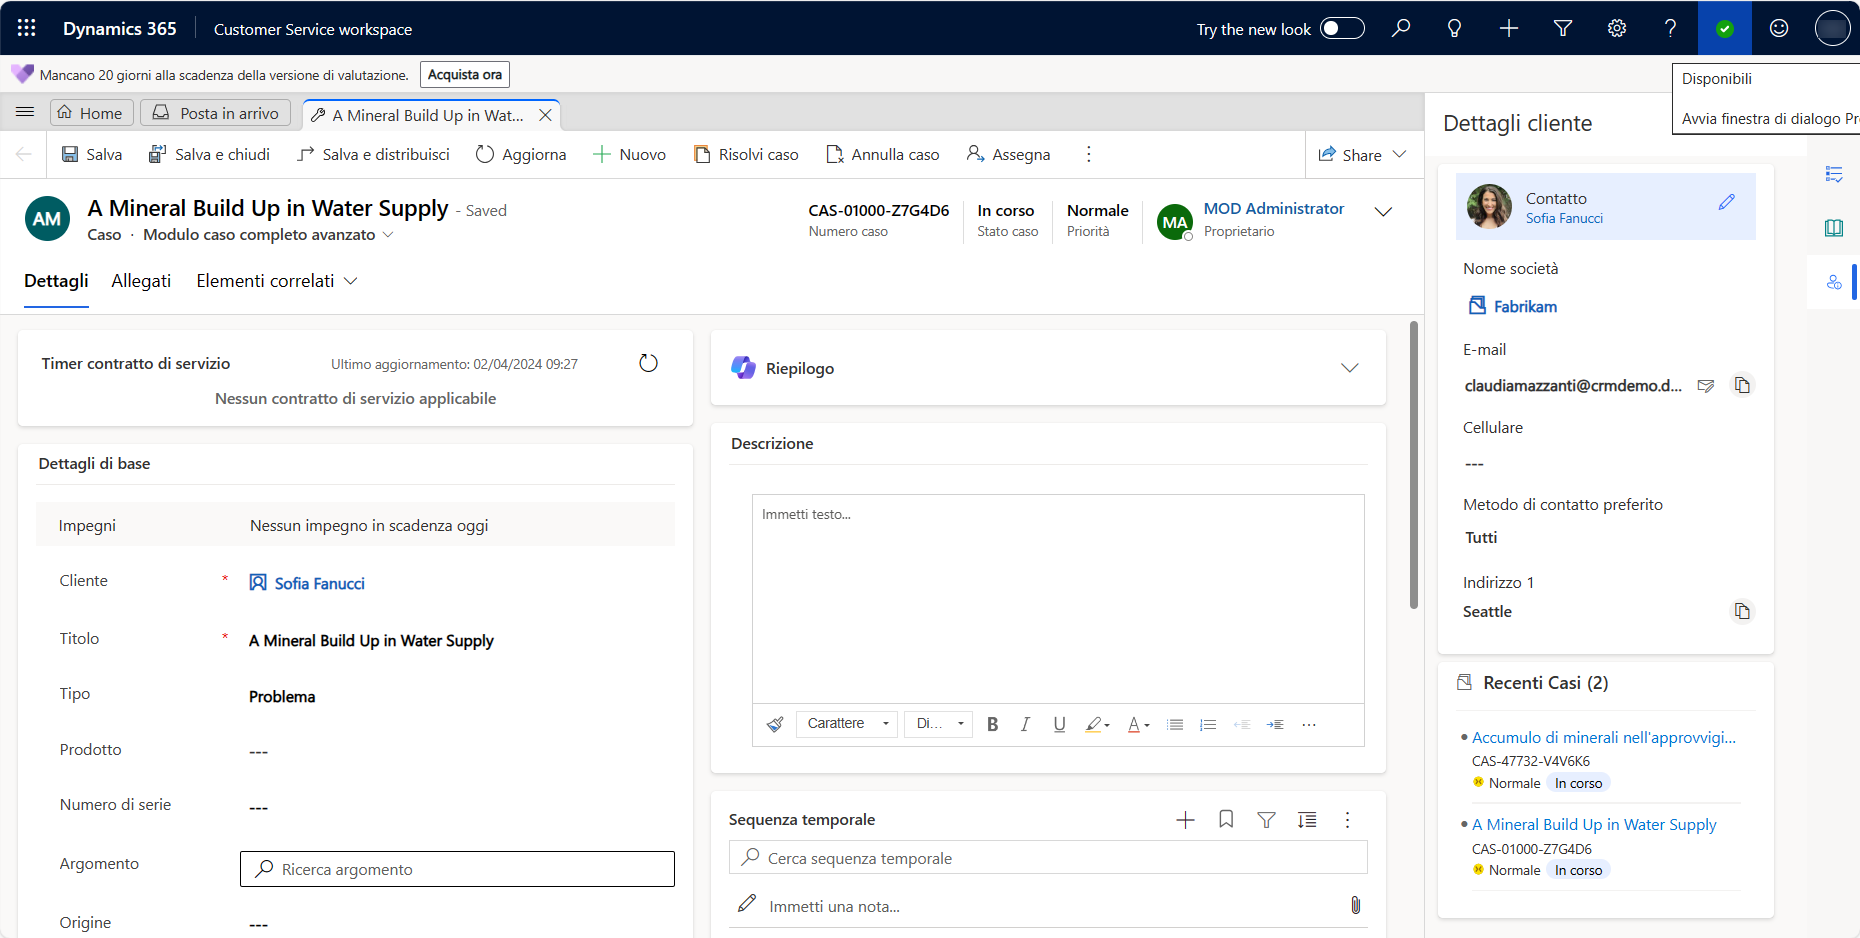Click the Share button
The height and width of the screenshot is (938, 1860).
coord(1350,155)
